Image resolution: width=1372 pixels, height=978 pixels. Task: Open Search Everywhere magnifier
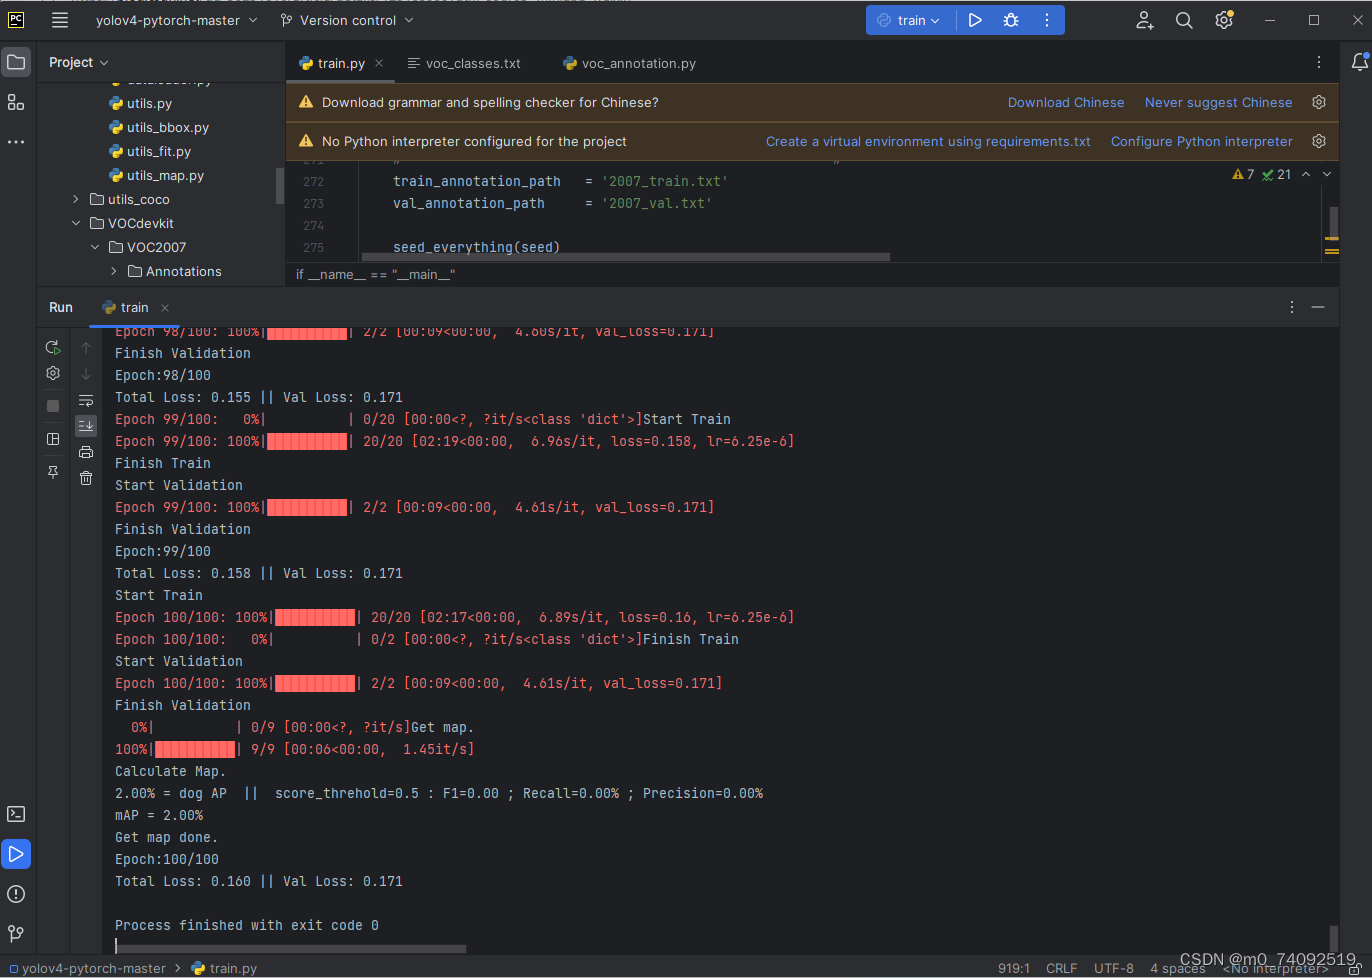(x=1184, y=20)
